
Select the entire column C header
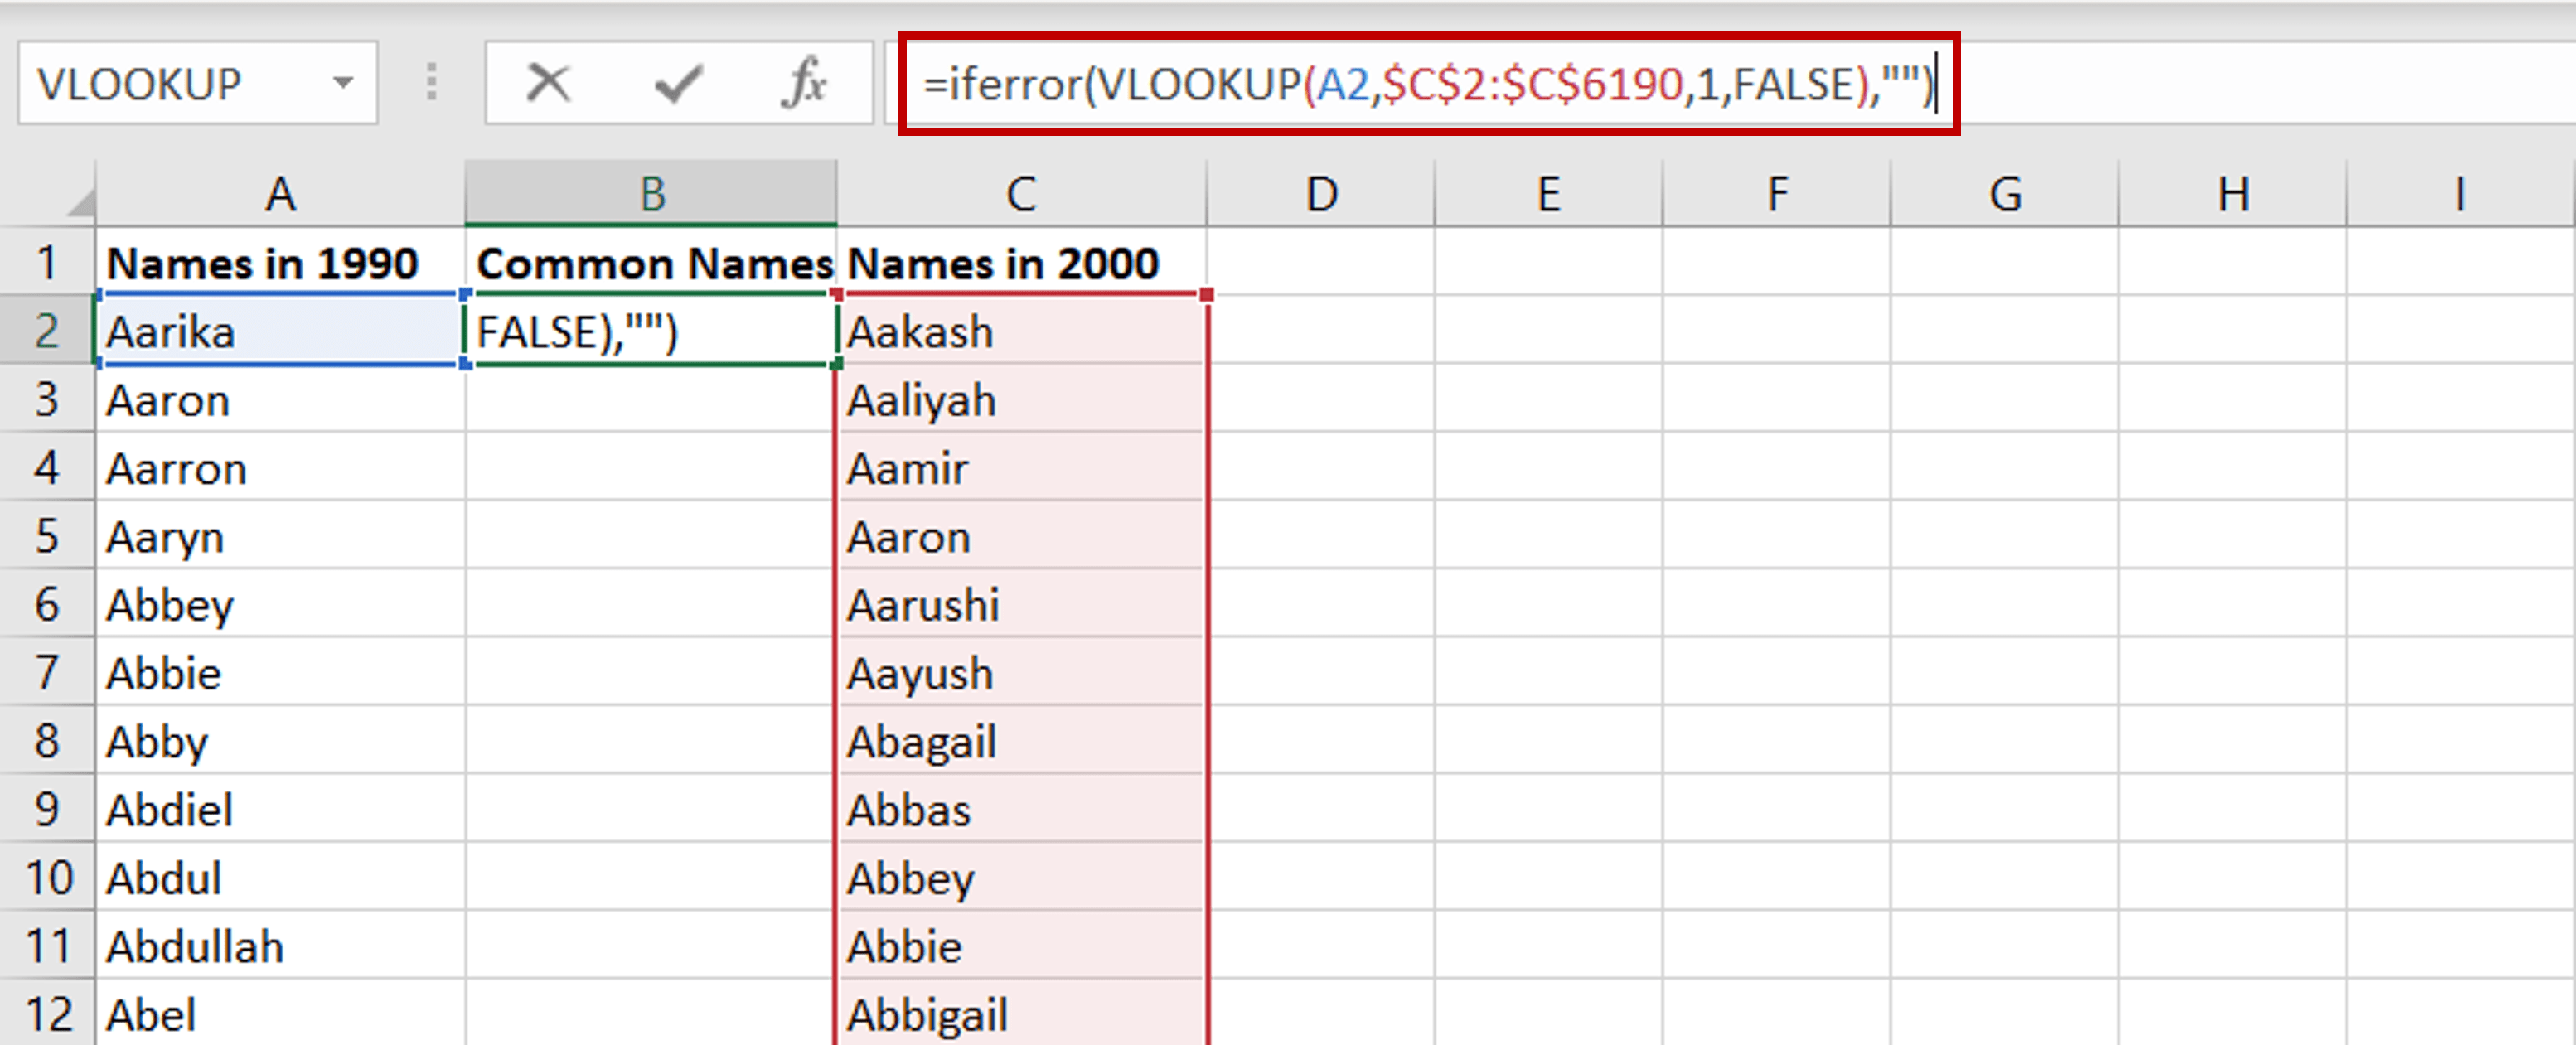(x=1022, y=193)
